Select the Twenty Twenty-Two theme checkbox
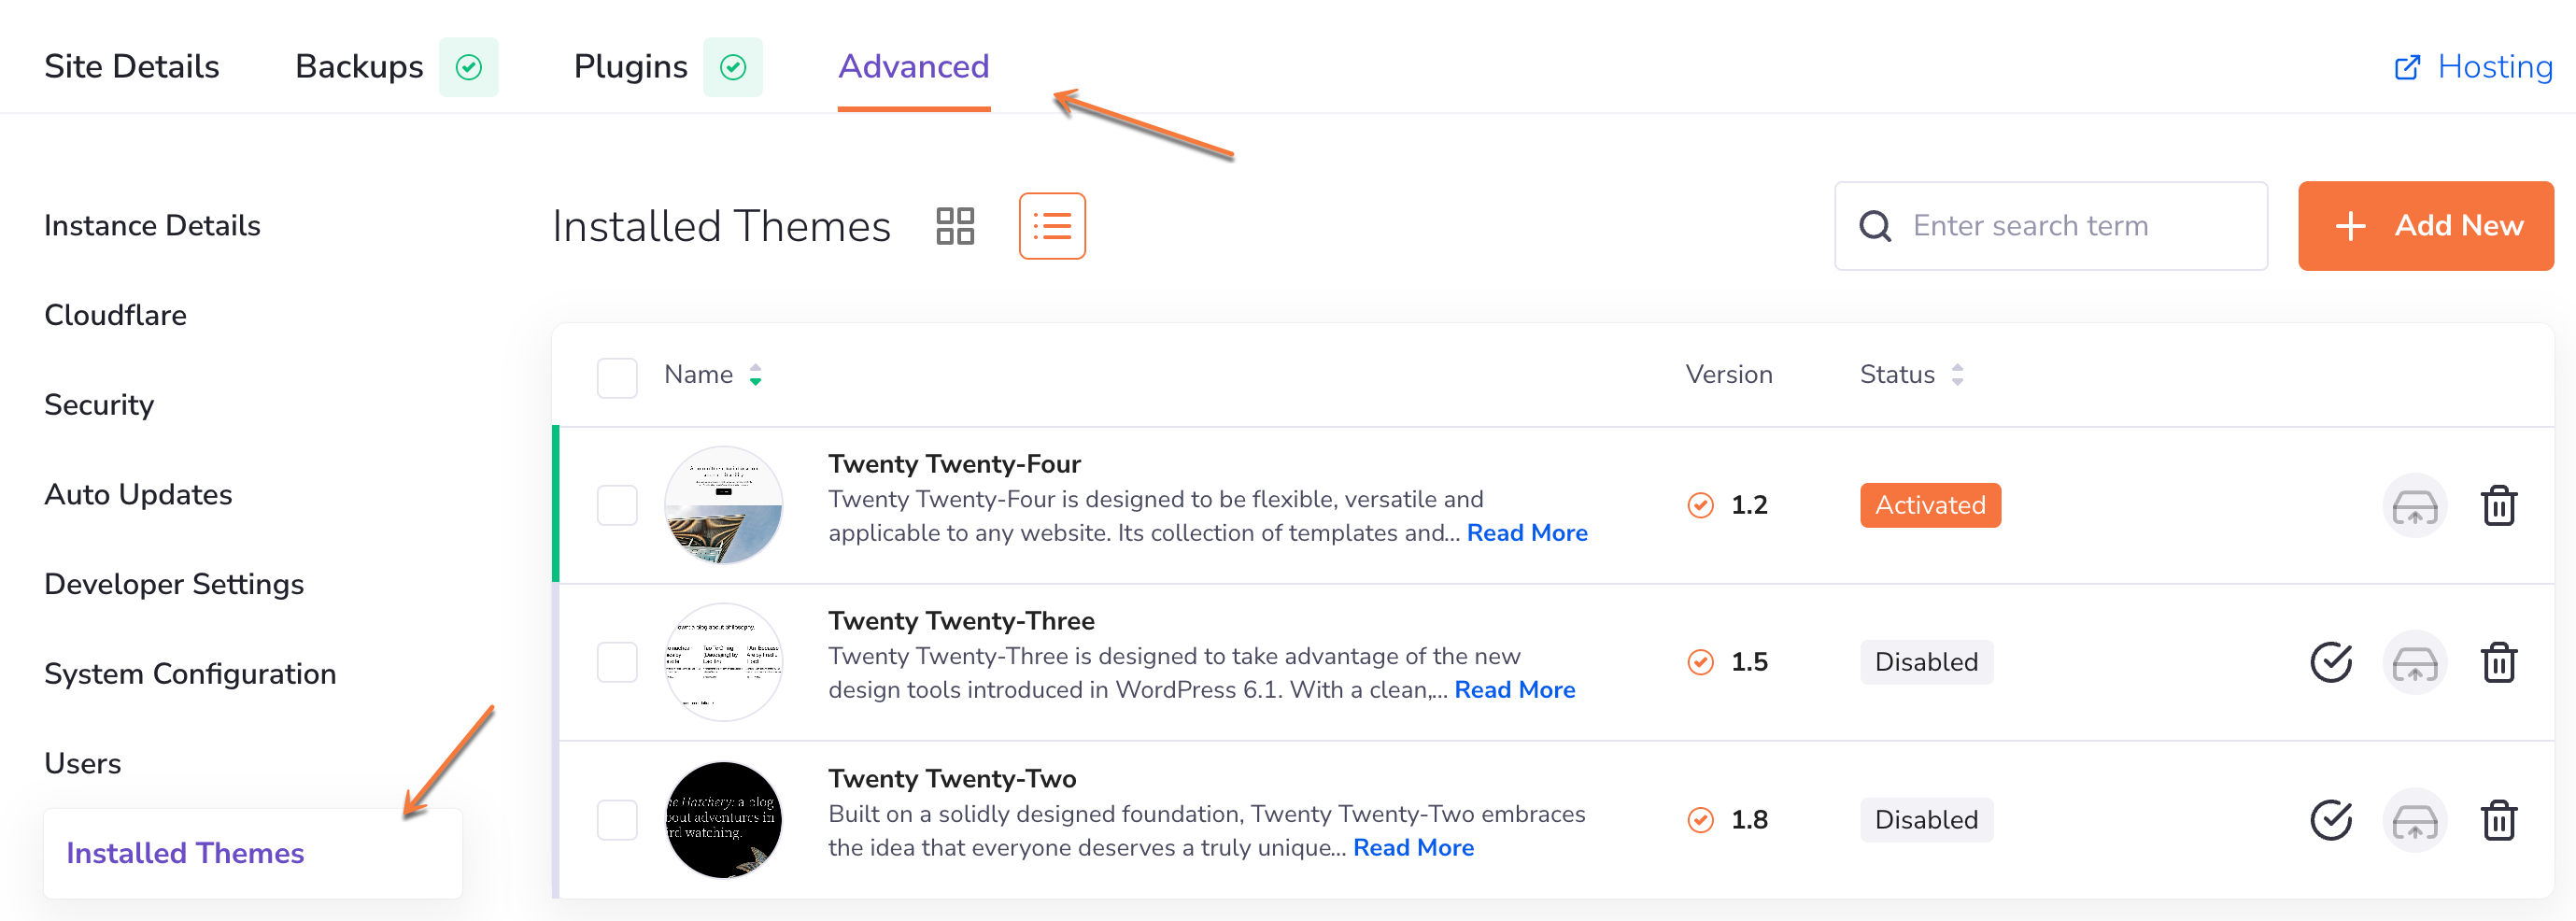 [617, 821]
